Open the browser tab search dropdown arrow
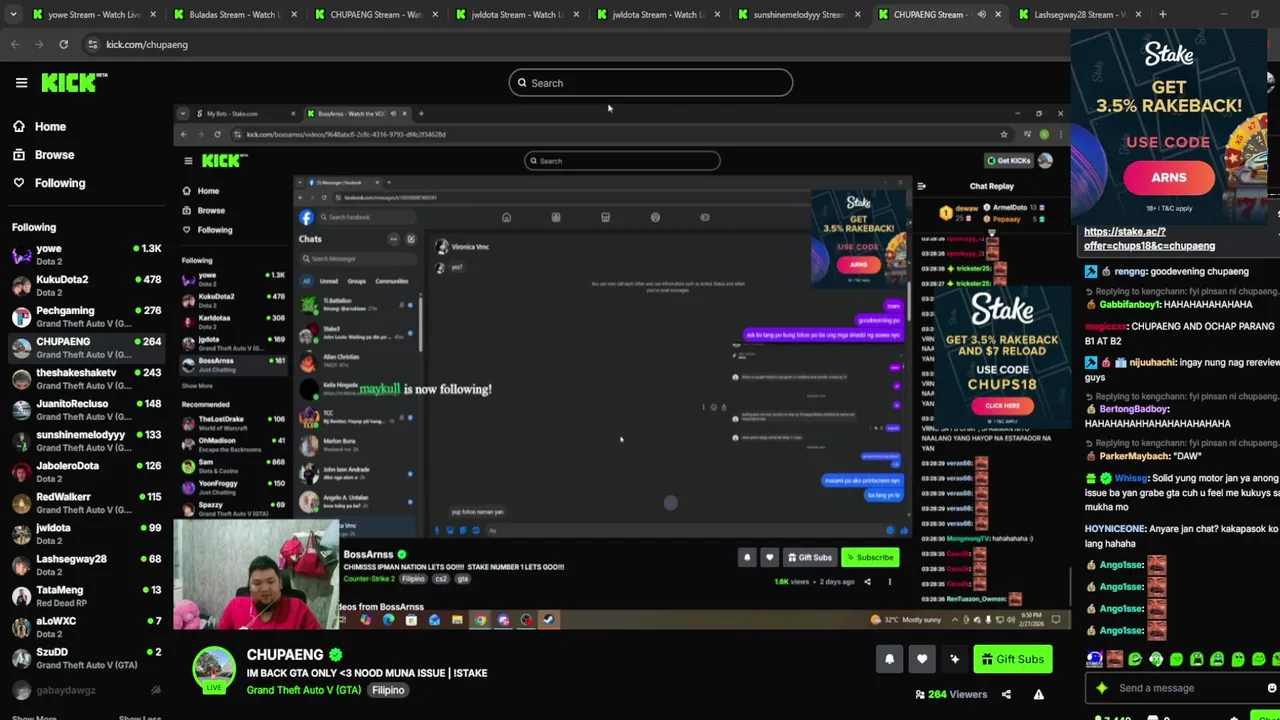Viewport: 1280px width, 720px height. pos(13,14)
